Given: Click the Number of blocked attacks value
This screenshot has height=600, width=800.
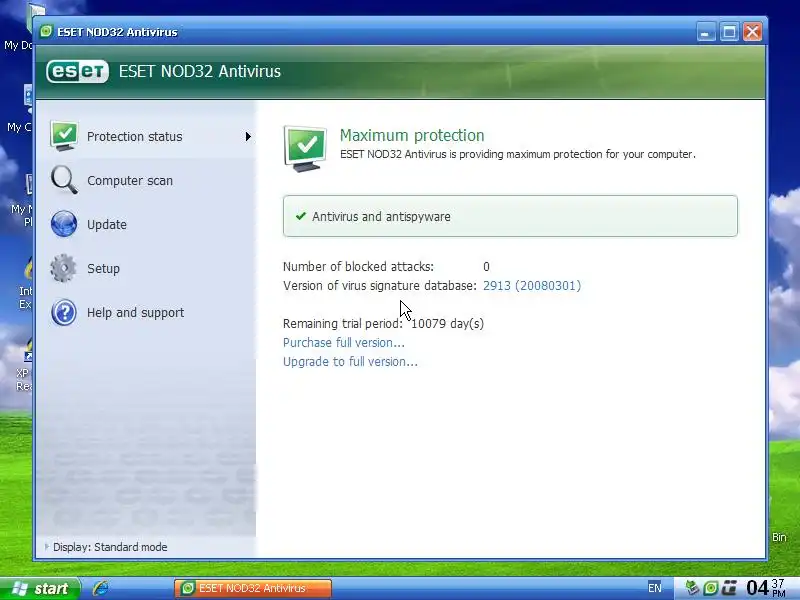Looking at the screenshot, I should 486,266.
